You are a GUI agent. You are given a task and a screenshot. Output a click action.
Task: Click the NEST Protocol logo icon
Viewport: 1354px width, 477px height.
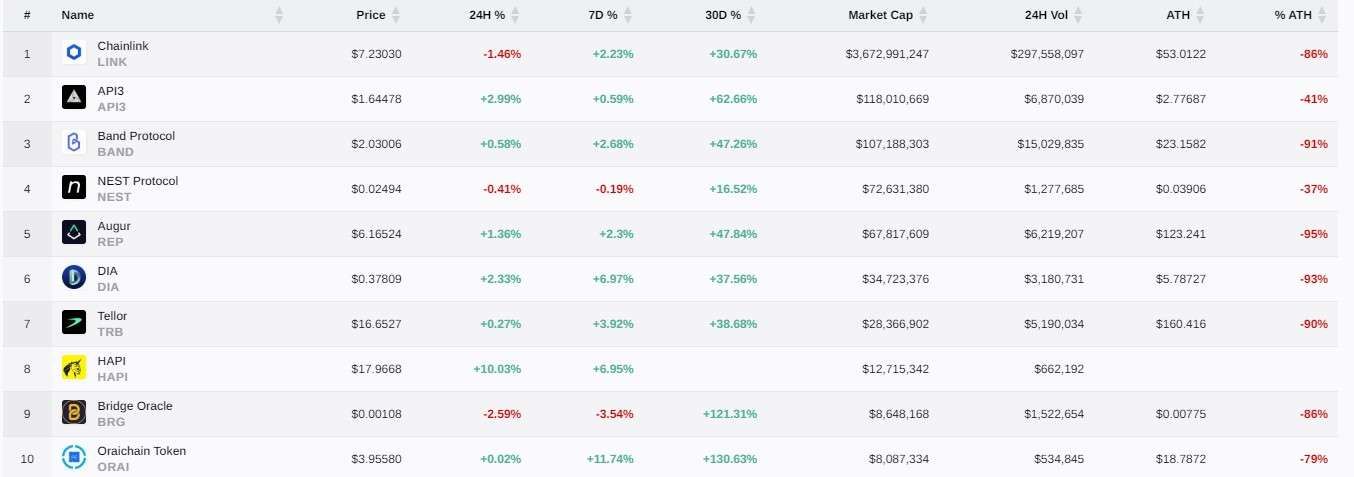pyautogui.click(x=74, y=188)
